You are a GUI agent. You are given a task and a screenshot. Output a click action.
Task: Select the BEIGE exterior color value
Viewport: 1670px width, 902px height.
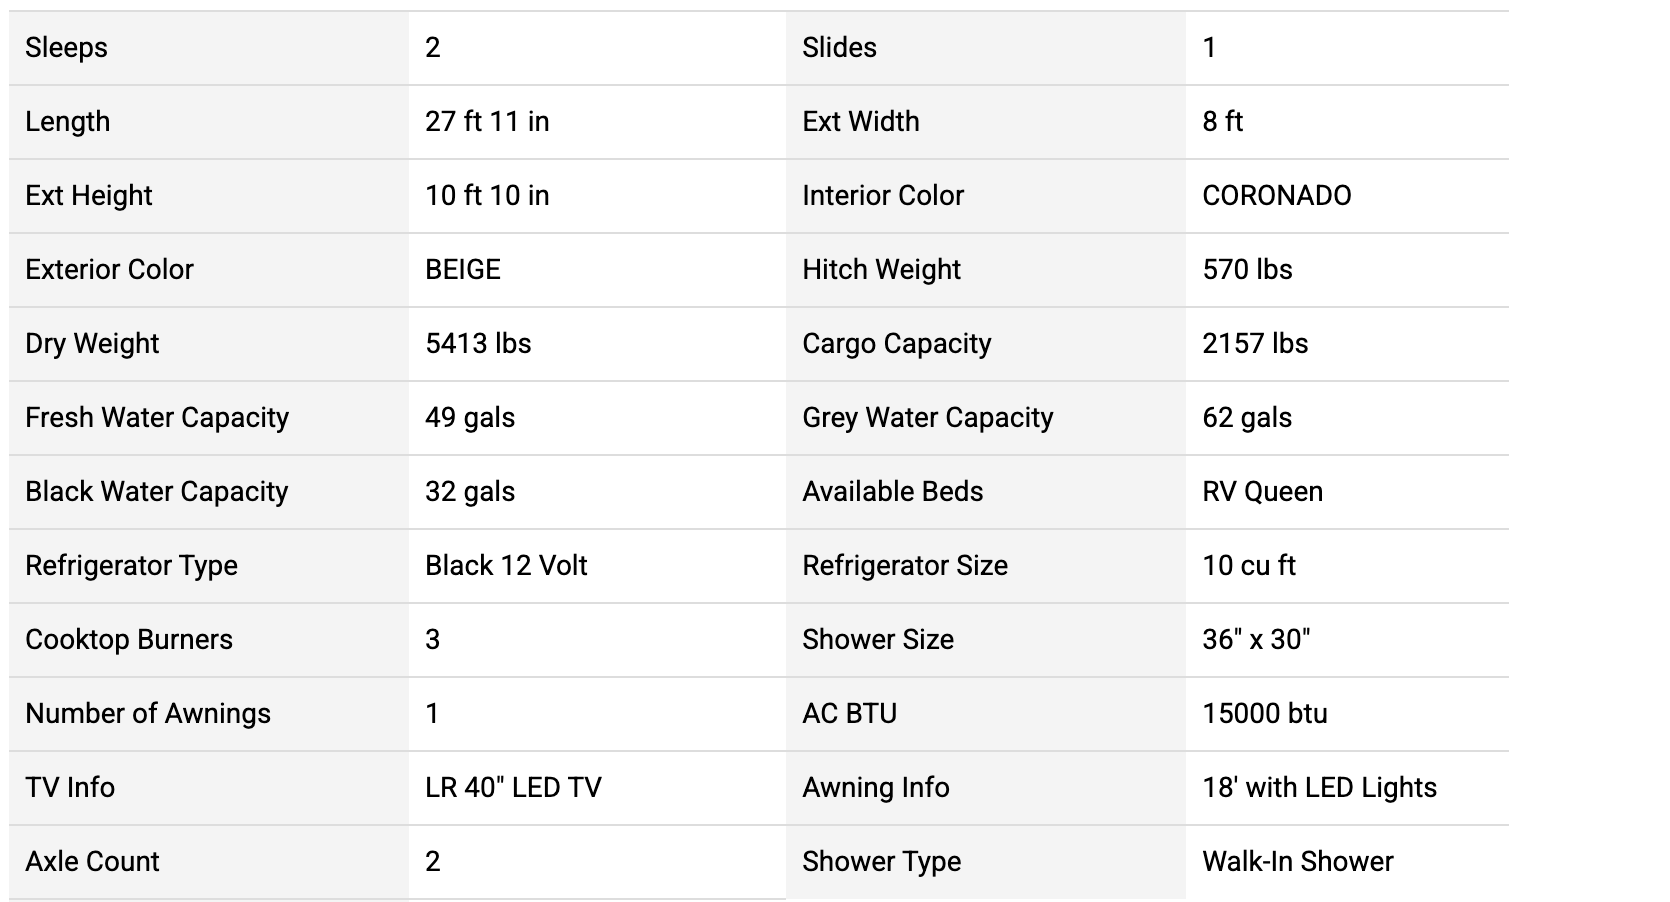[x=463, y=270]
